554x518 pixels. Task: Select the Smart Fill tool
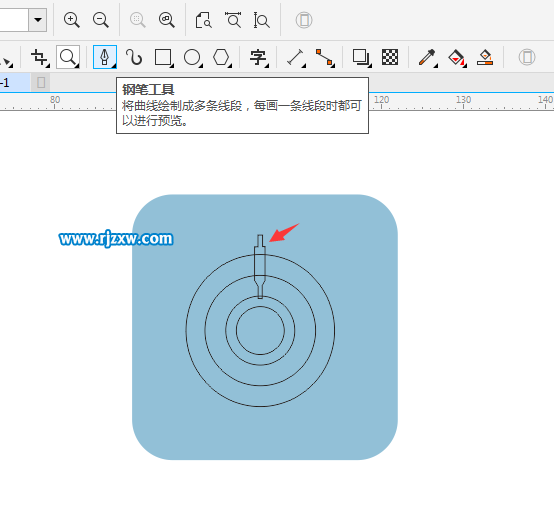pos(485,57)
